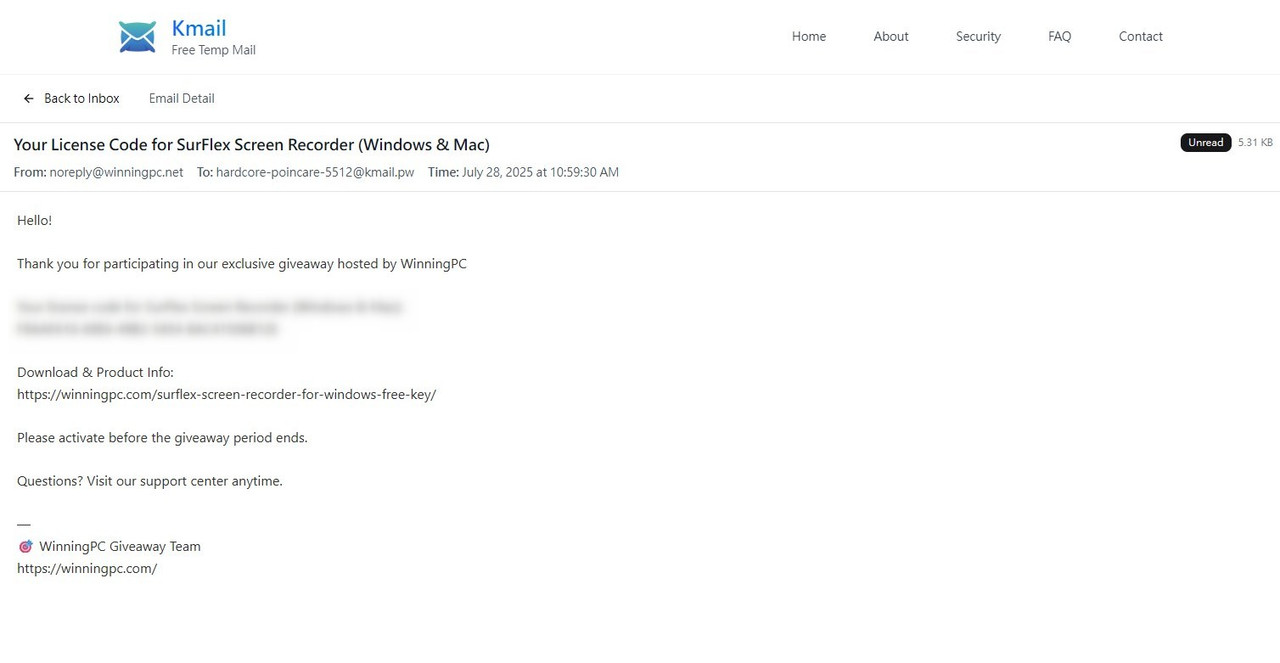Click the Download & Product Info label

95,372
